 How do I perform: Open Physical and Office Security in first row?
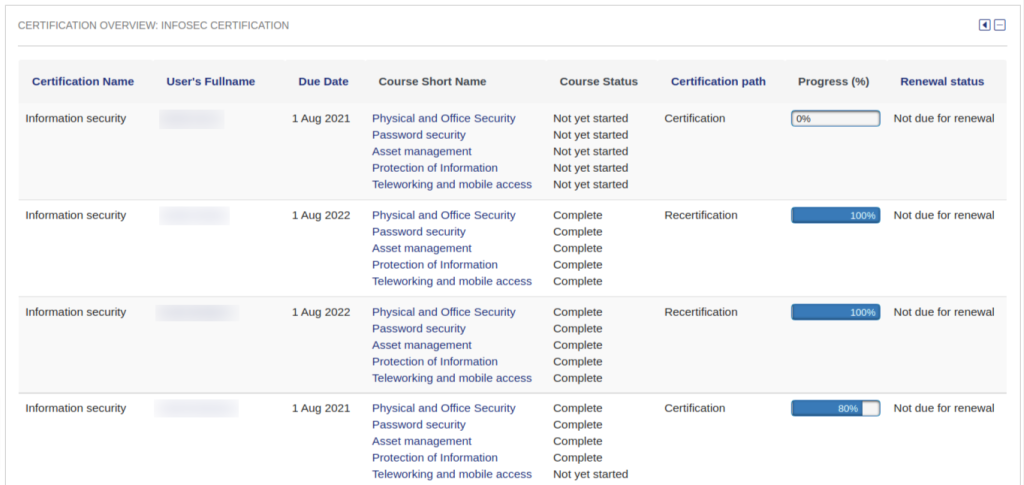[443, 118]
